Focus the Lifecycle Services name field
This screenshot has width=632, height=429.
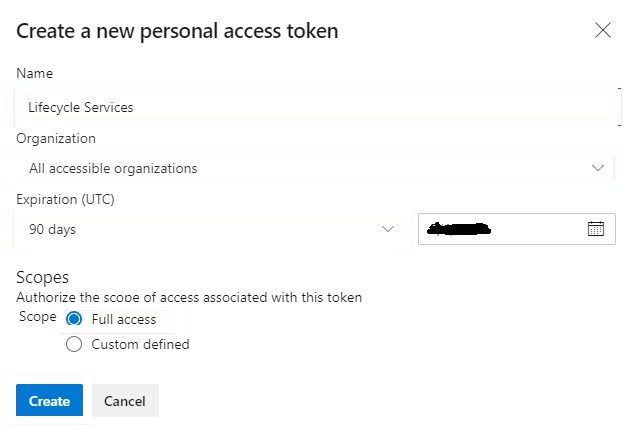(x=317, y=107)
